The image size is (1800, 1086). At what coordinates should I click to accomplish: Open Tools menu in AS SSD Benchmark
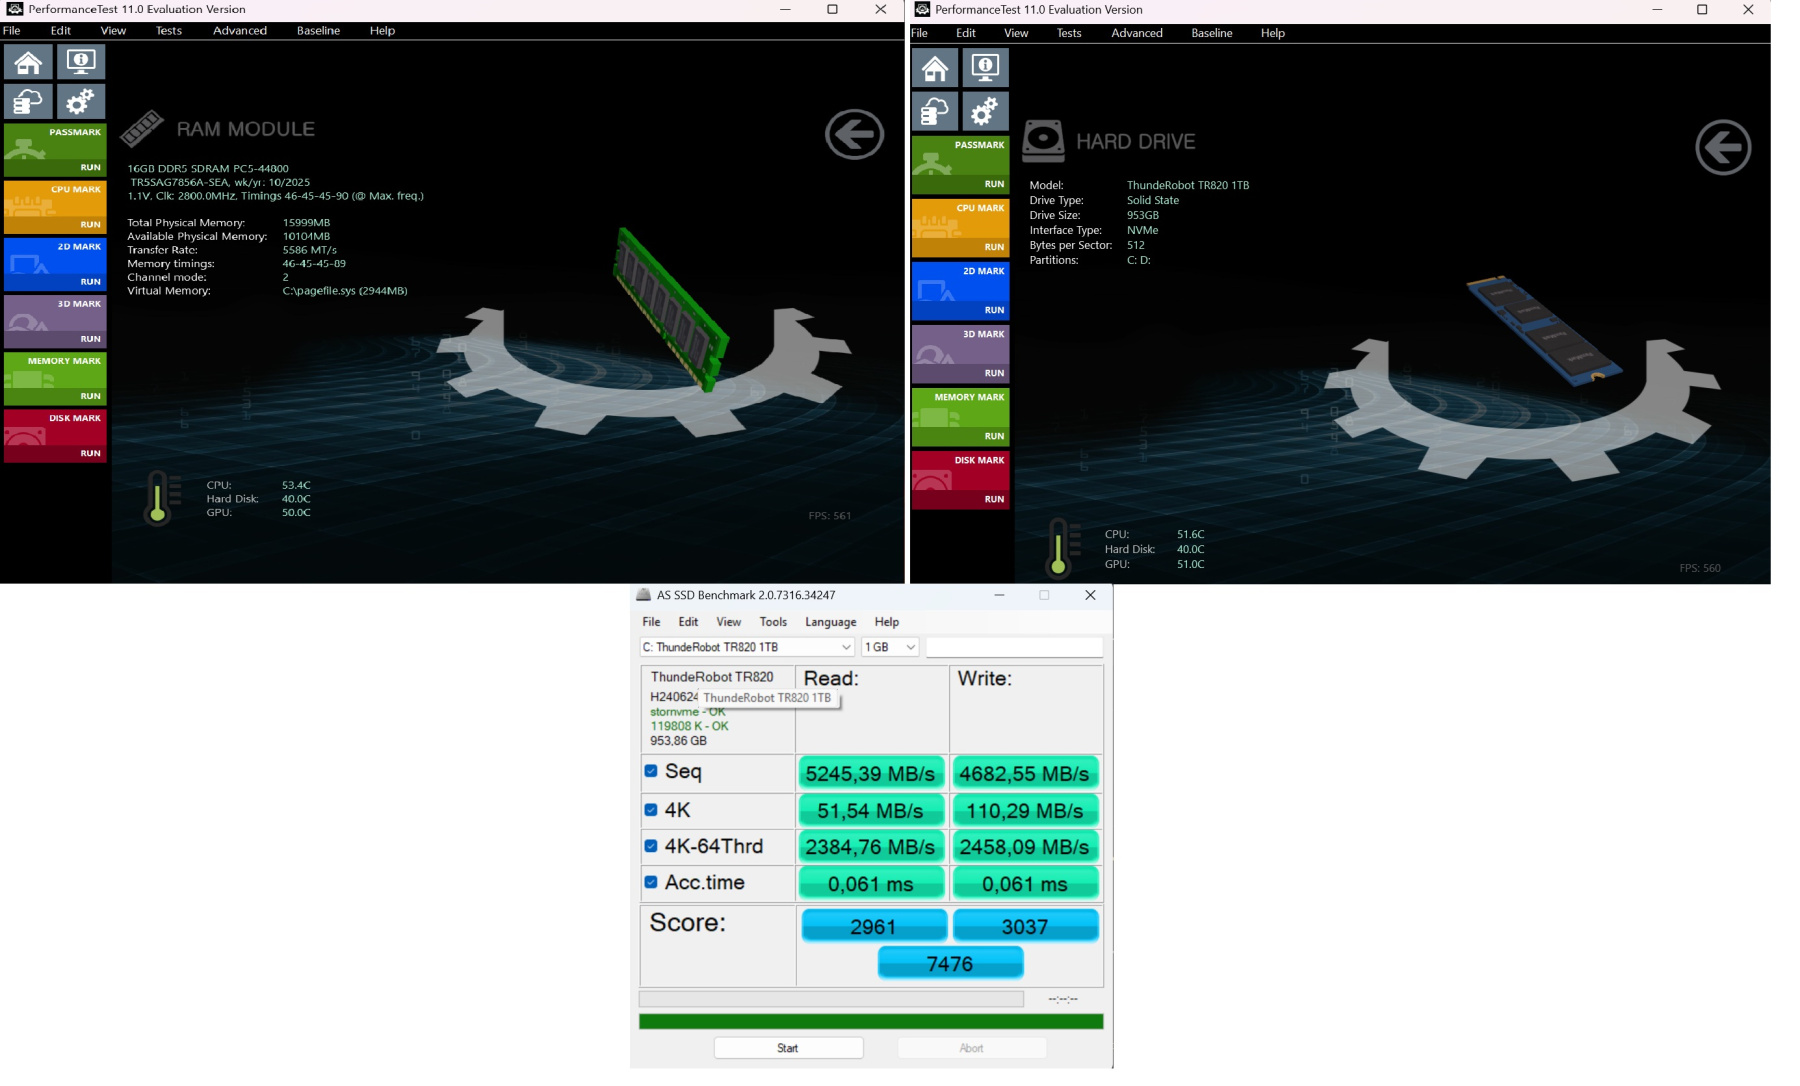(x=772, y=622)
